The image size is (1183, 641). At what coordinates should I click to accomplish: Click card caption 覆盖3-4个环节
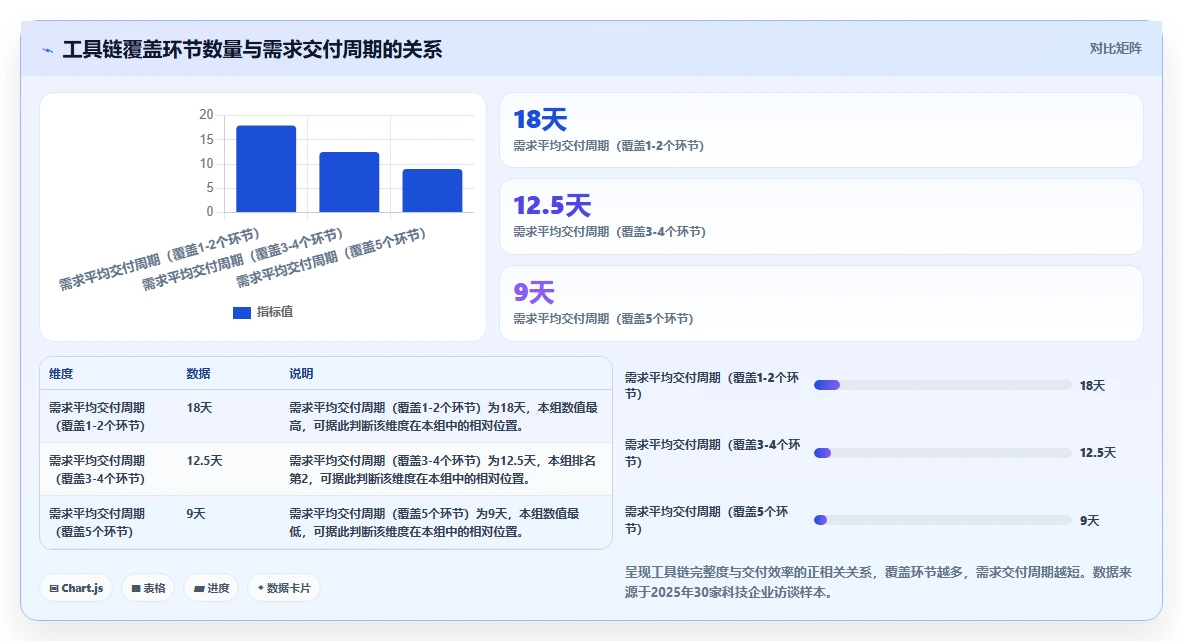(x=610, y=232)
